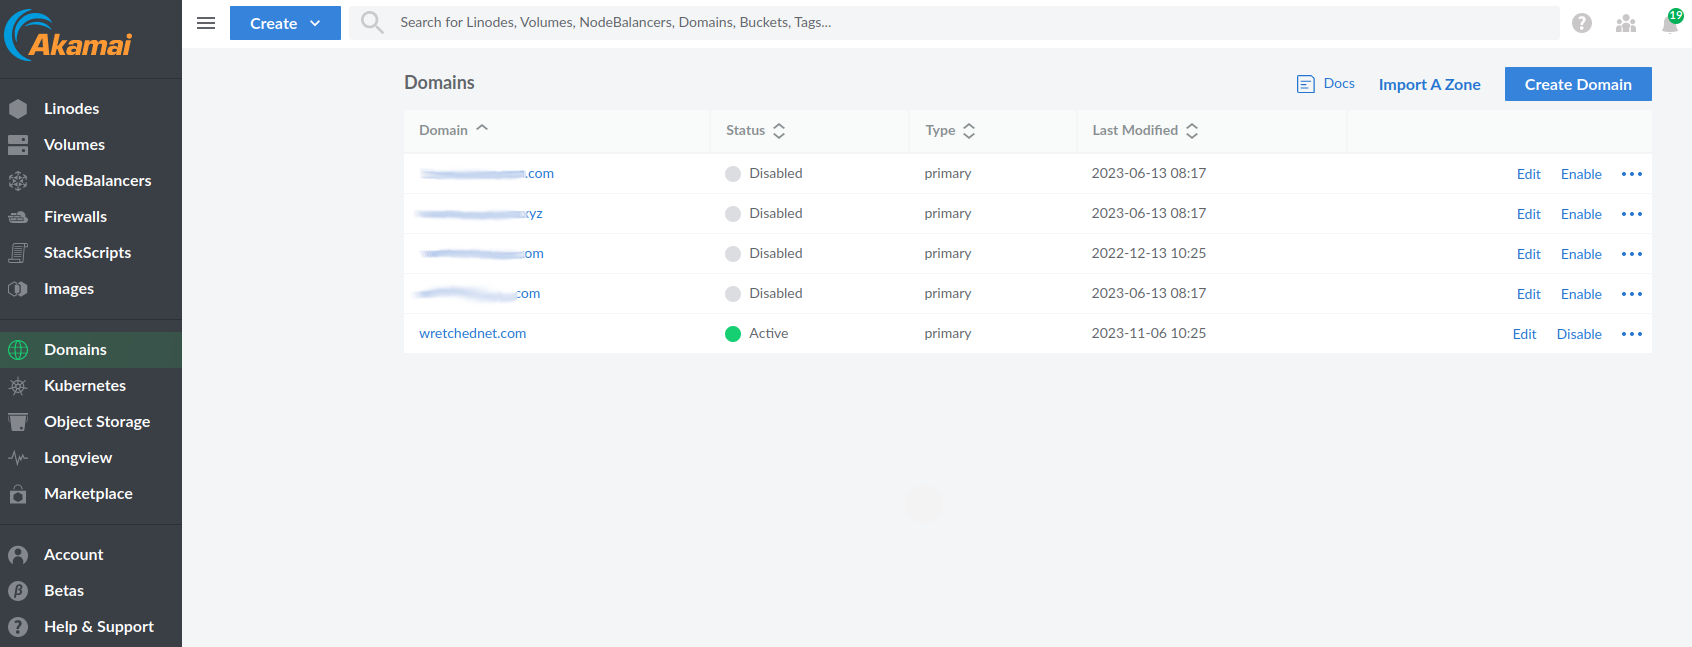Sort table by Last Modified column

click(1144, 130)
